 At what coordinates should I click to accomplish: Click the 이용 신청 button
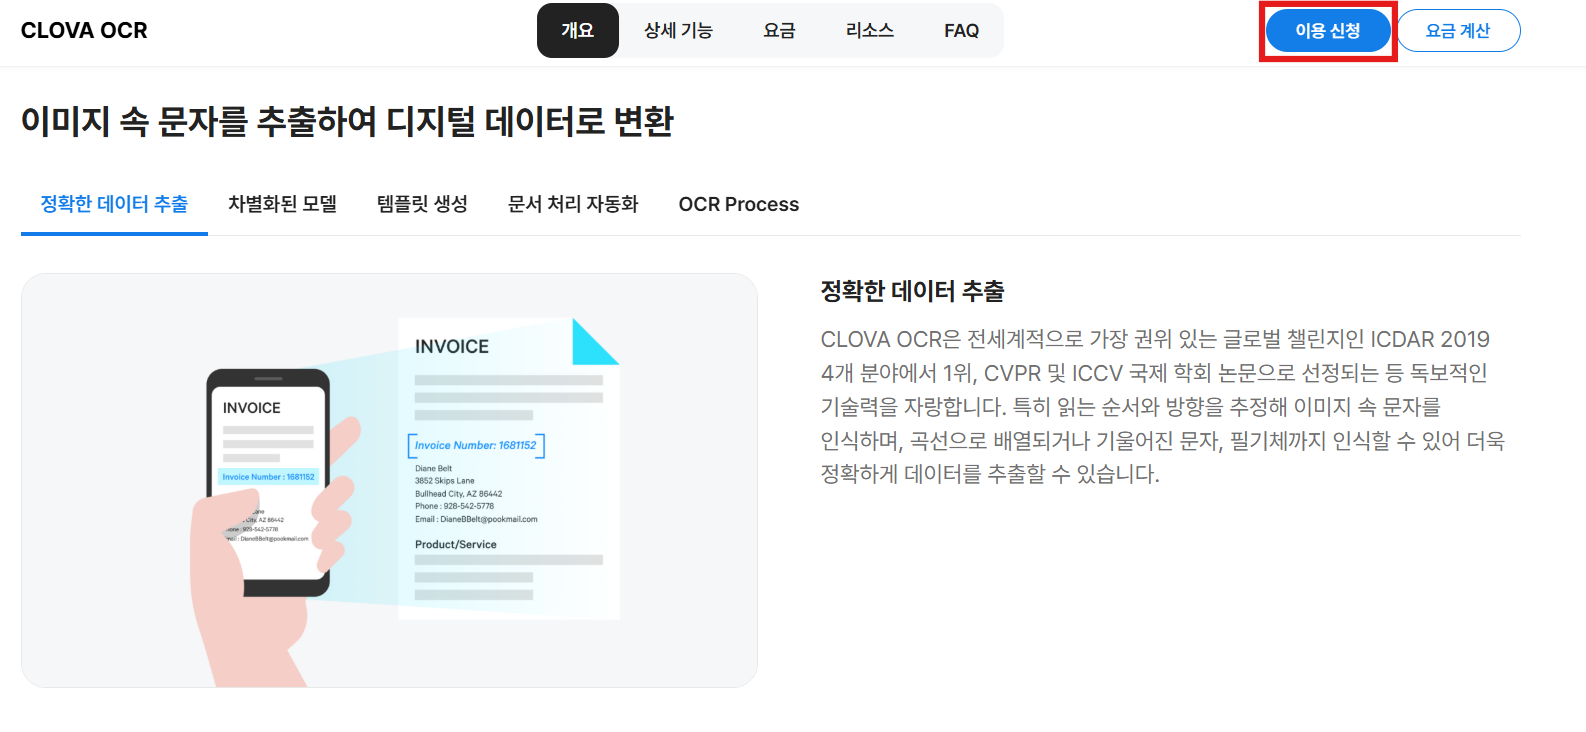(x=1328, y=31)
